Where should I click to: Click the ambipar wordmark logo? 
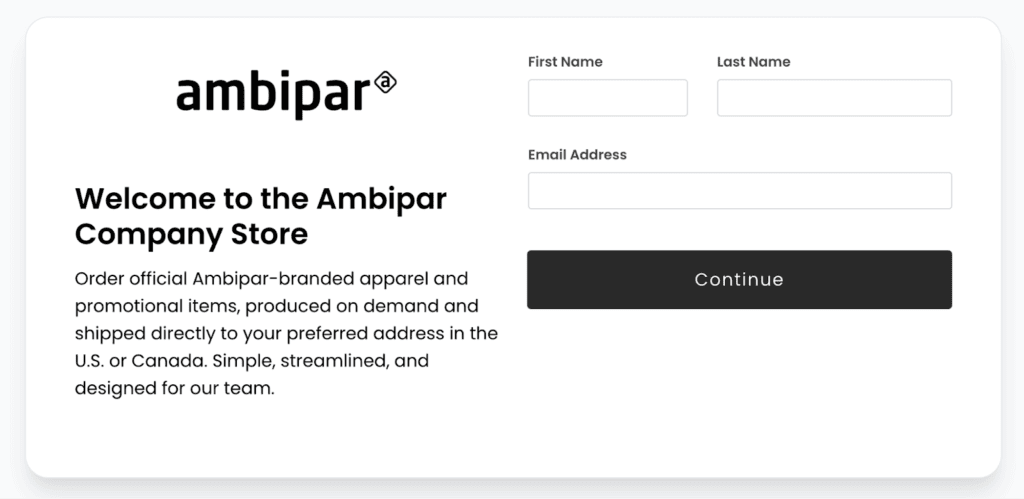(273, 94)
